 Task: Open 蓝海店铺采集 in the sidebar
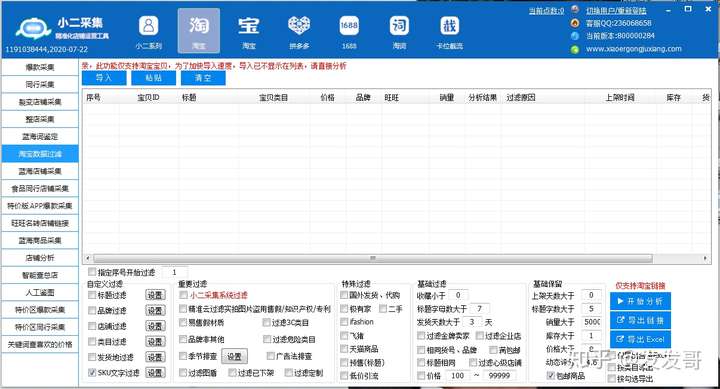[40, 171]
